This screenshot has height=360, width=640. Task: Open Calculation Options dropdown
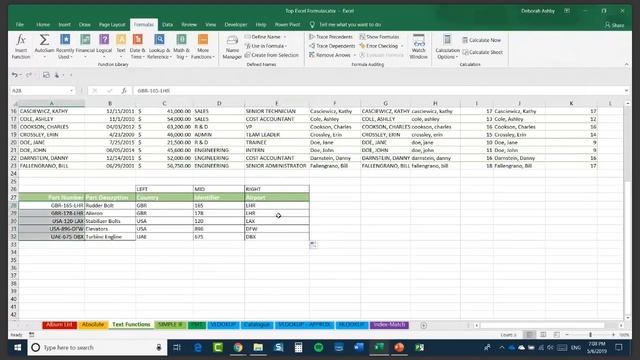click(447, 46)
